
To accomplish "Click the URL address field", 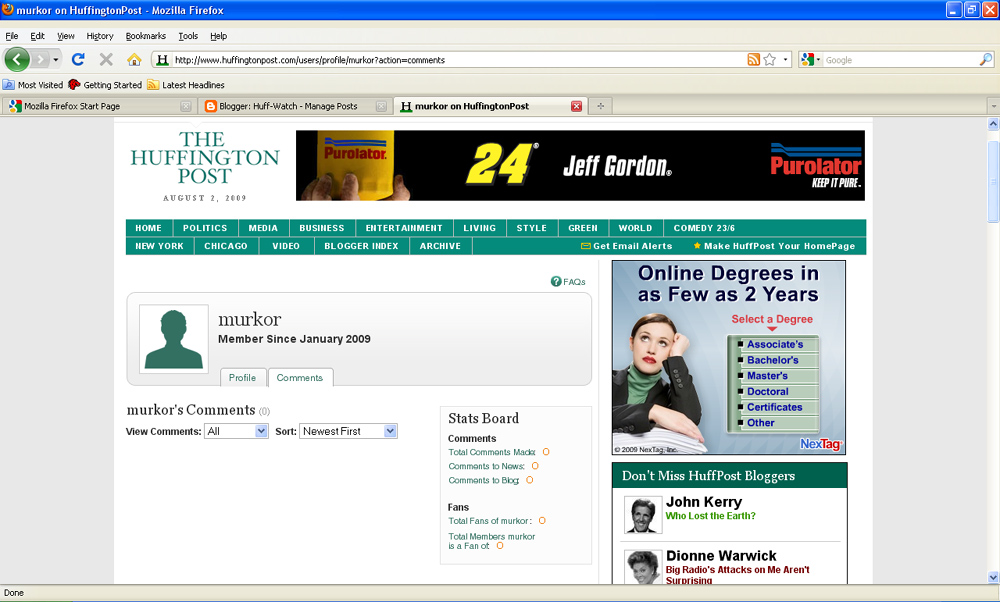I will pos(458,60).
